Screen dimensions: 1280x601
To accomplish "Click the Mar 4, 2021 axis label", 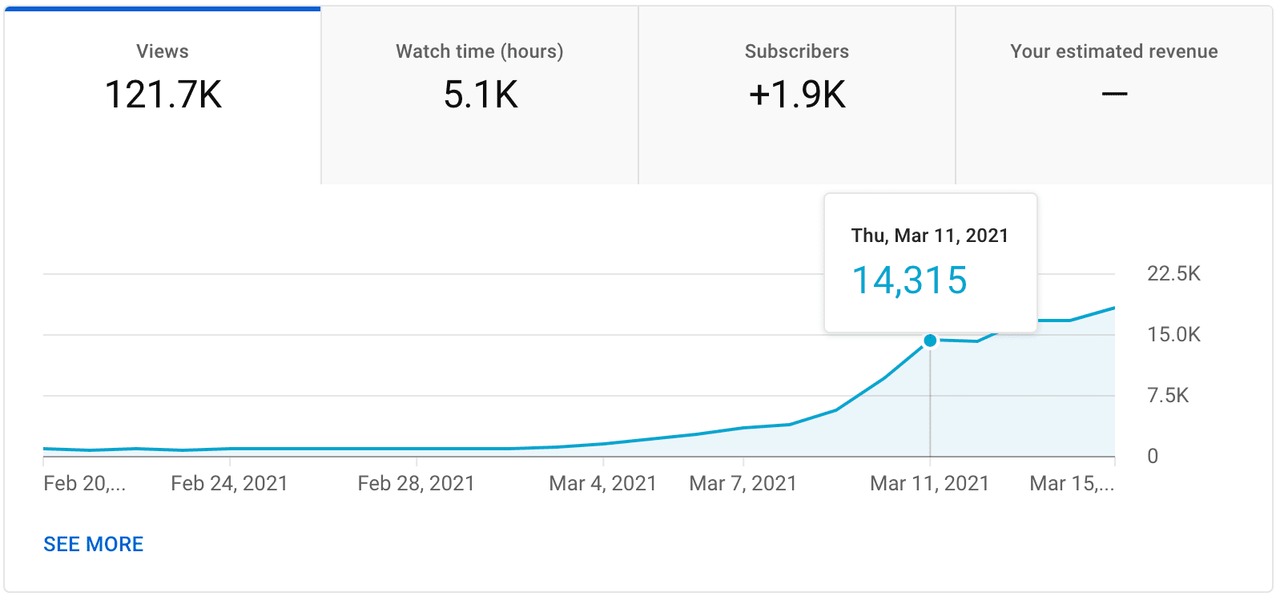I will coord(603,483).
